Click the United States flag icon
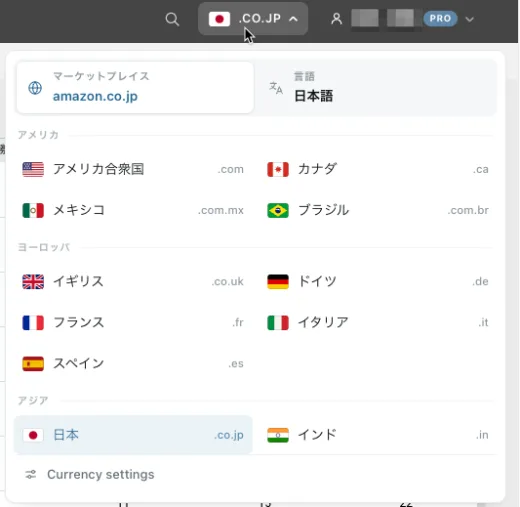 [x=33, y=169]
